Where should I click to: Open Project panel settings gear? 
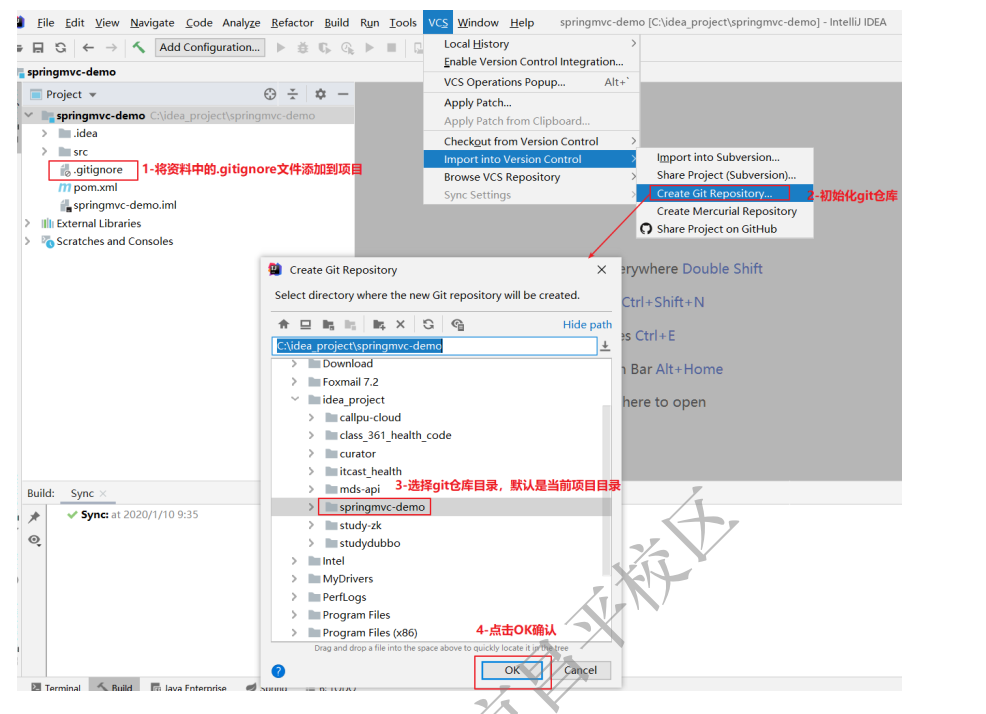click(x=321, y=94)
